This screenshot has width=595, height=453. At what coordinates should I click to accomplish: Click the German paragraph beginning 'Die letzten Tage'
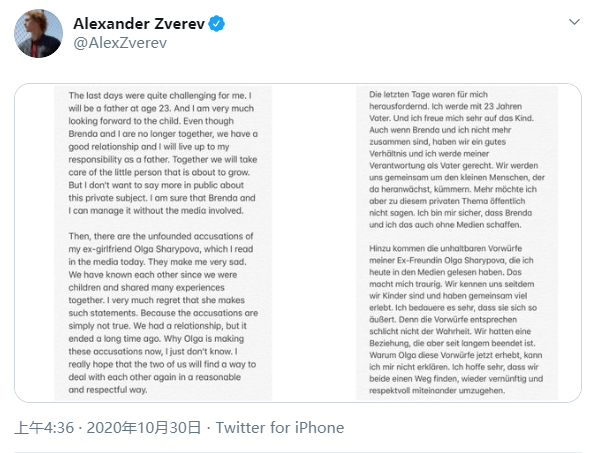pos(457,159)
